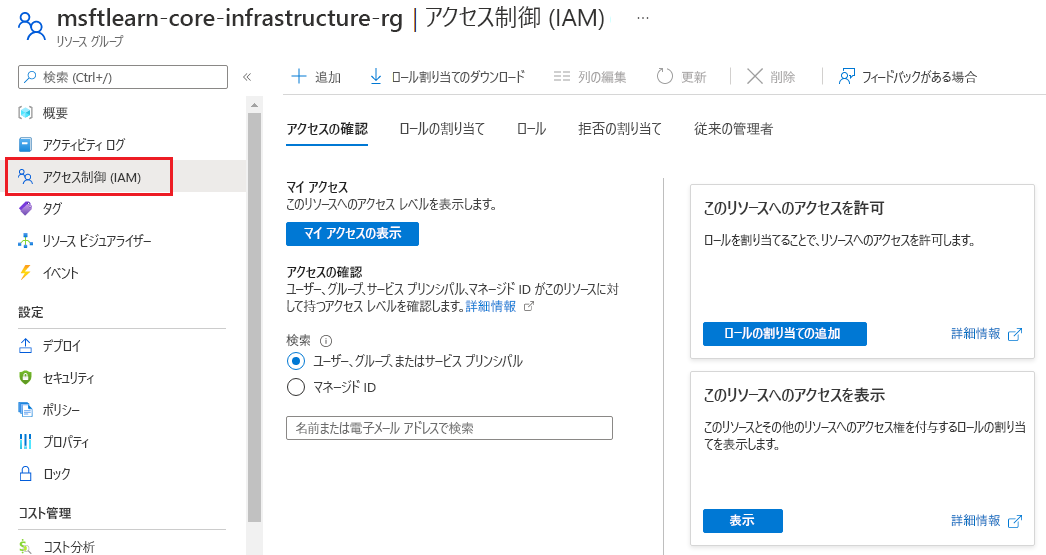
Task: Click the ロック padlock icon
Action: [x=25, y=474]
